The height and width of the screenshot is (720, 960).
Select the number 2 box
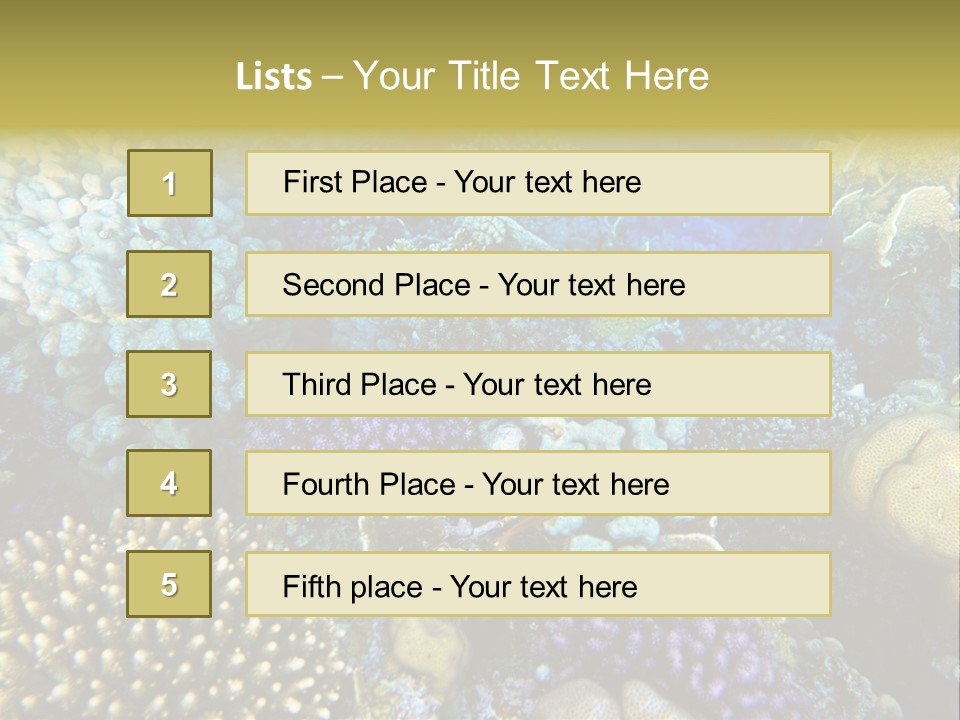[169, 284]
